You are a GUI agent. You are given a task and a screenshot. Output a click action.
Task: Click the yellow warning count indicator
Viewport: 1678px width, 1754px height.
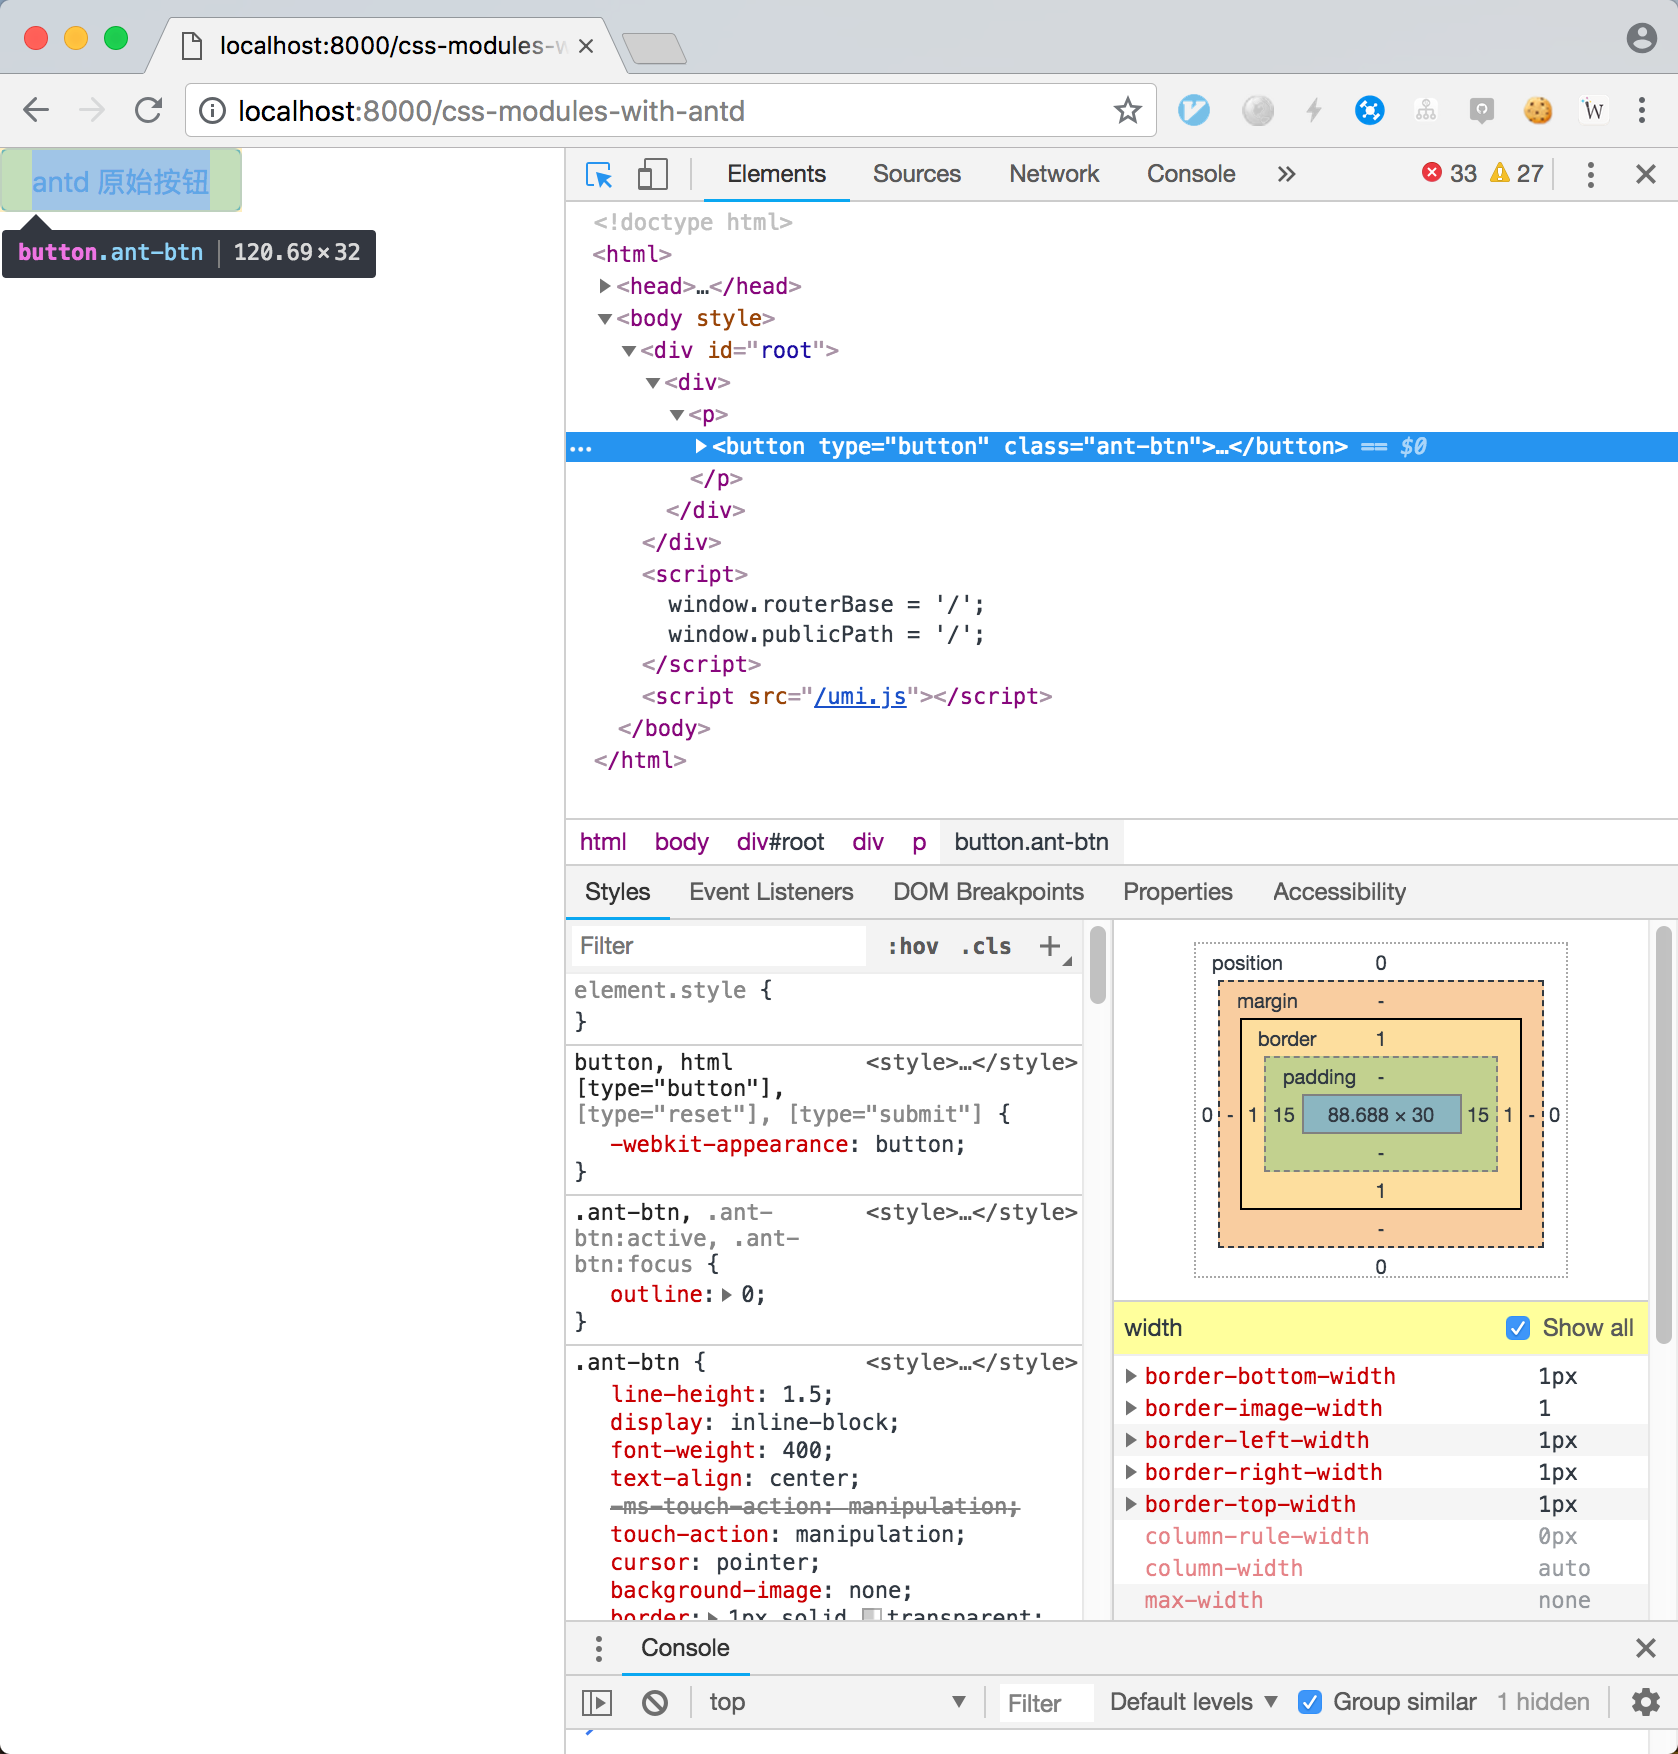1516,173
